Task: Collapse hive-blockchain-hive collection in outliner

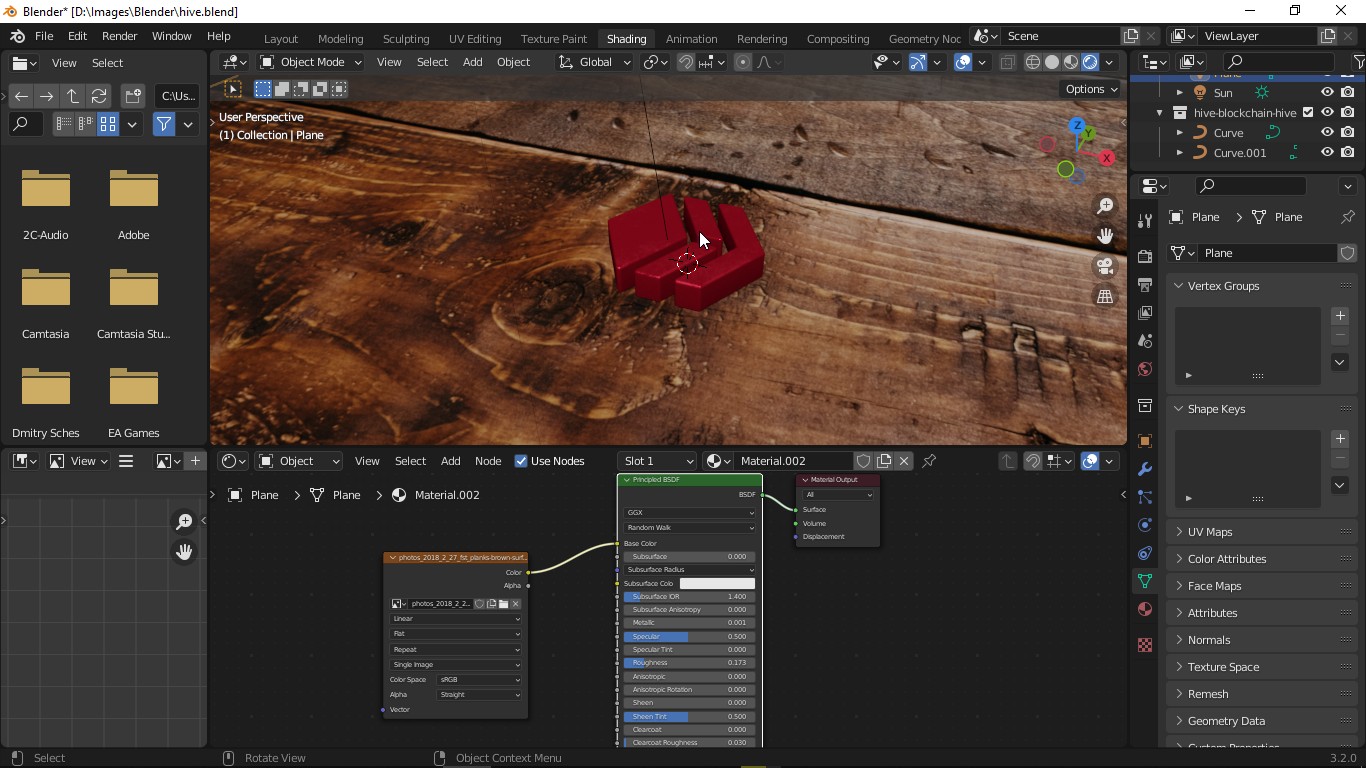Action: [1159, 112]
